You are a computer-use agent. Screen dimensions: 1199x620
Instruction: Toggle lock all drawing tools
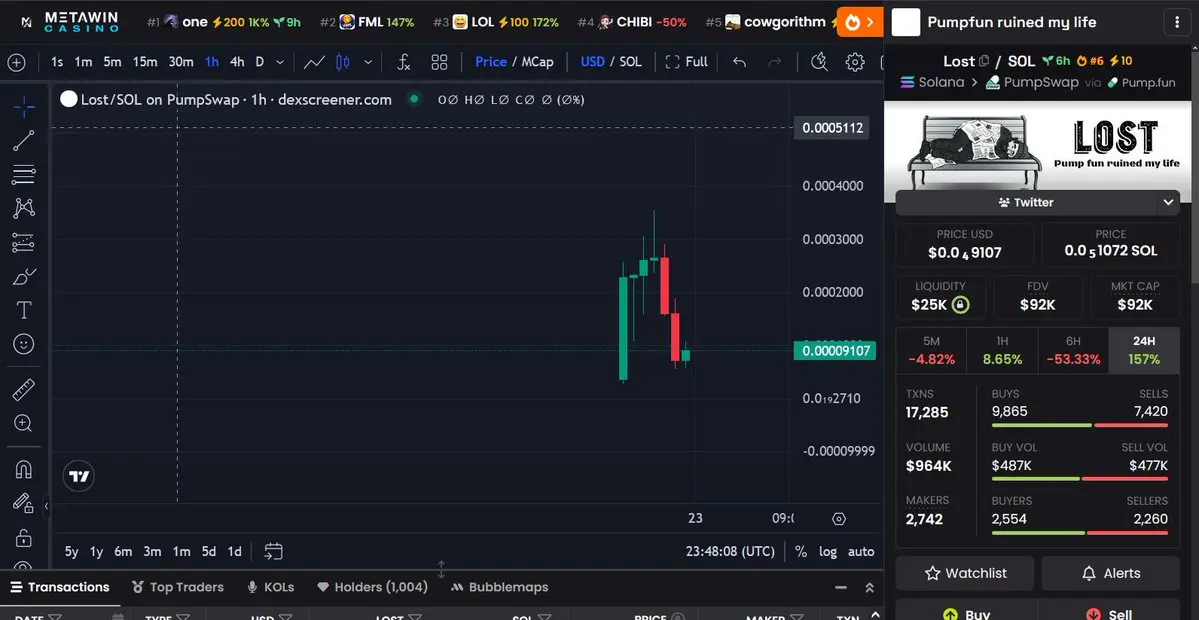coord(24,537)
